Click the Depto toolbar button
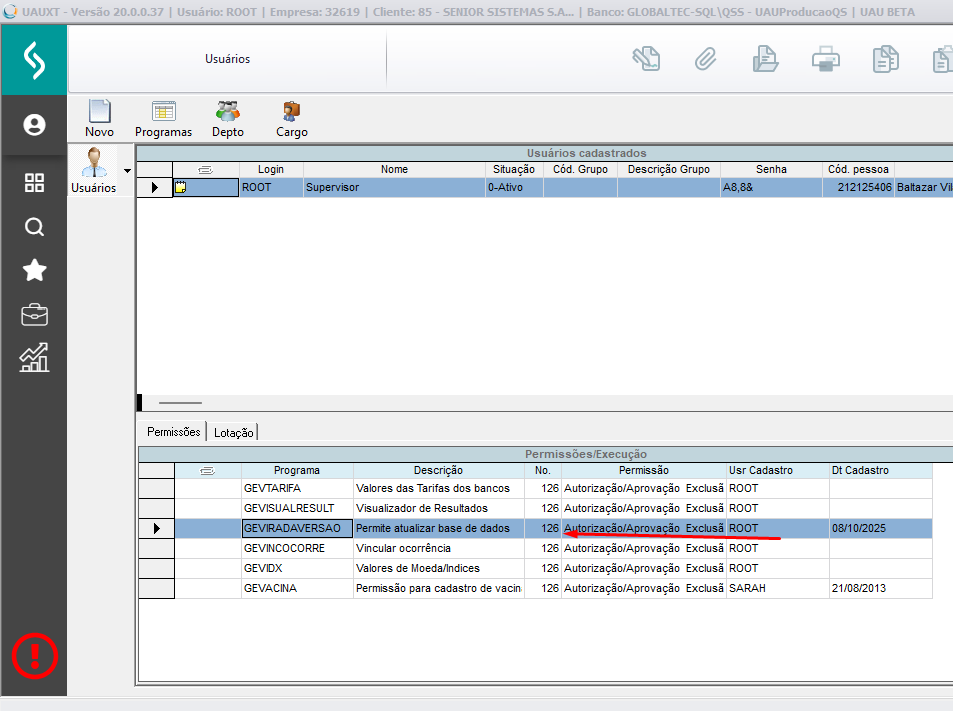 tap(227, 118)
